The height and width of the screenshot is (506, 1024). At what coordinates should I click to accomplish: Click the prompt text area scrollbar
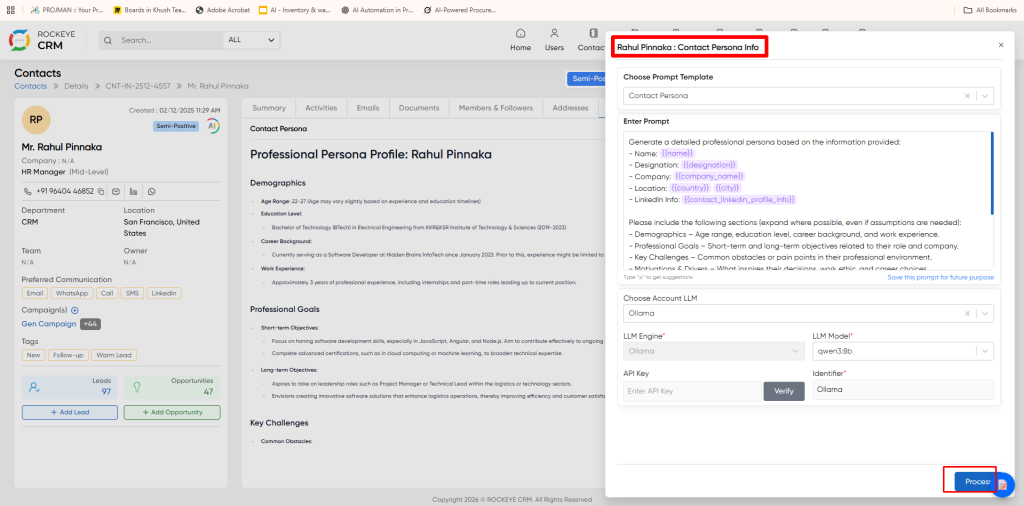pos(992,173)
